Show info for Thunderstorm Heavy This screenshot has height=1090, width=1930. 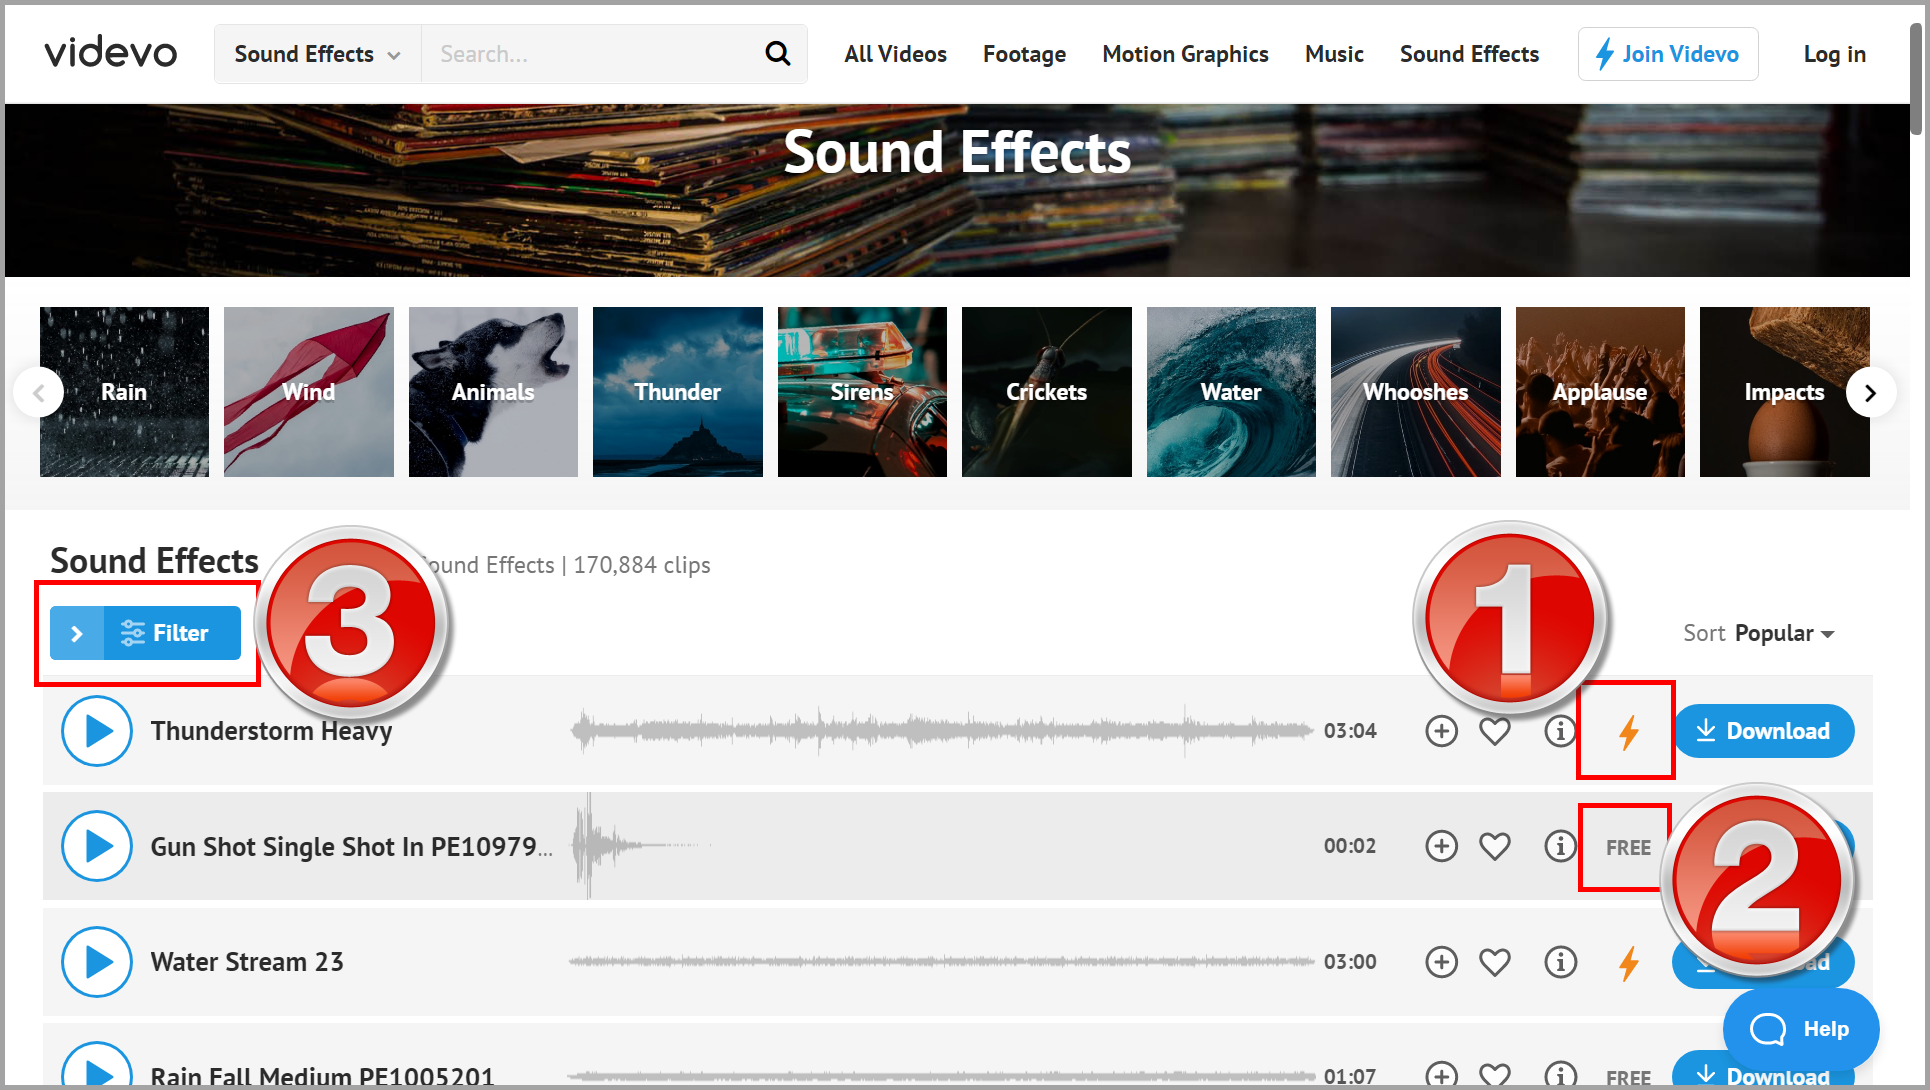(1560, 731)
